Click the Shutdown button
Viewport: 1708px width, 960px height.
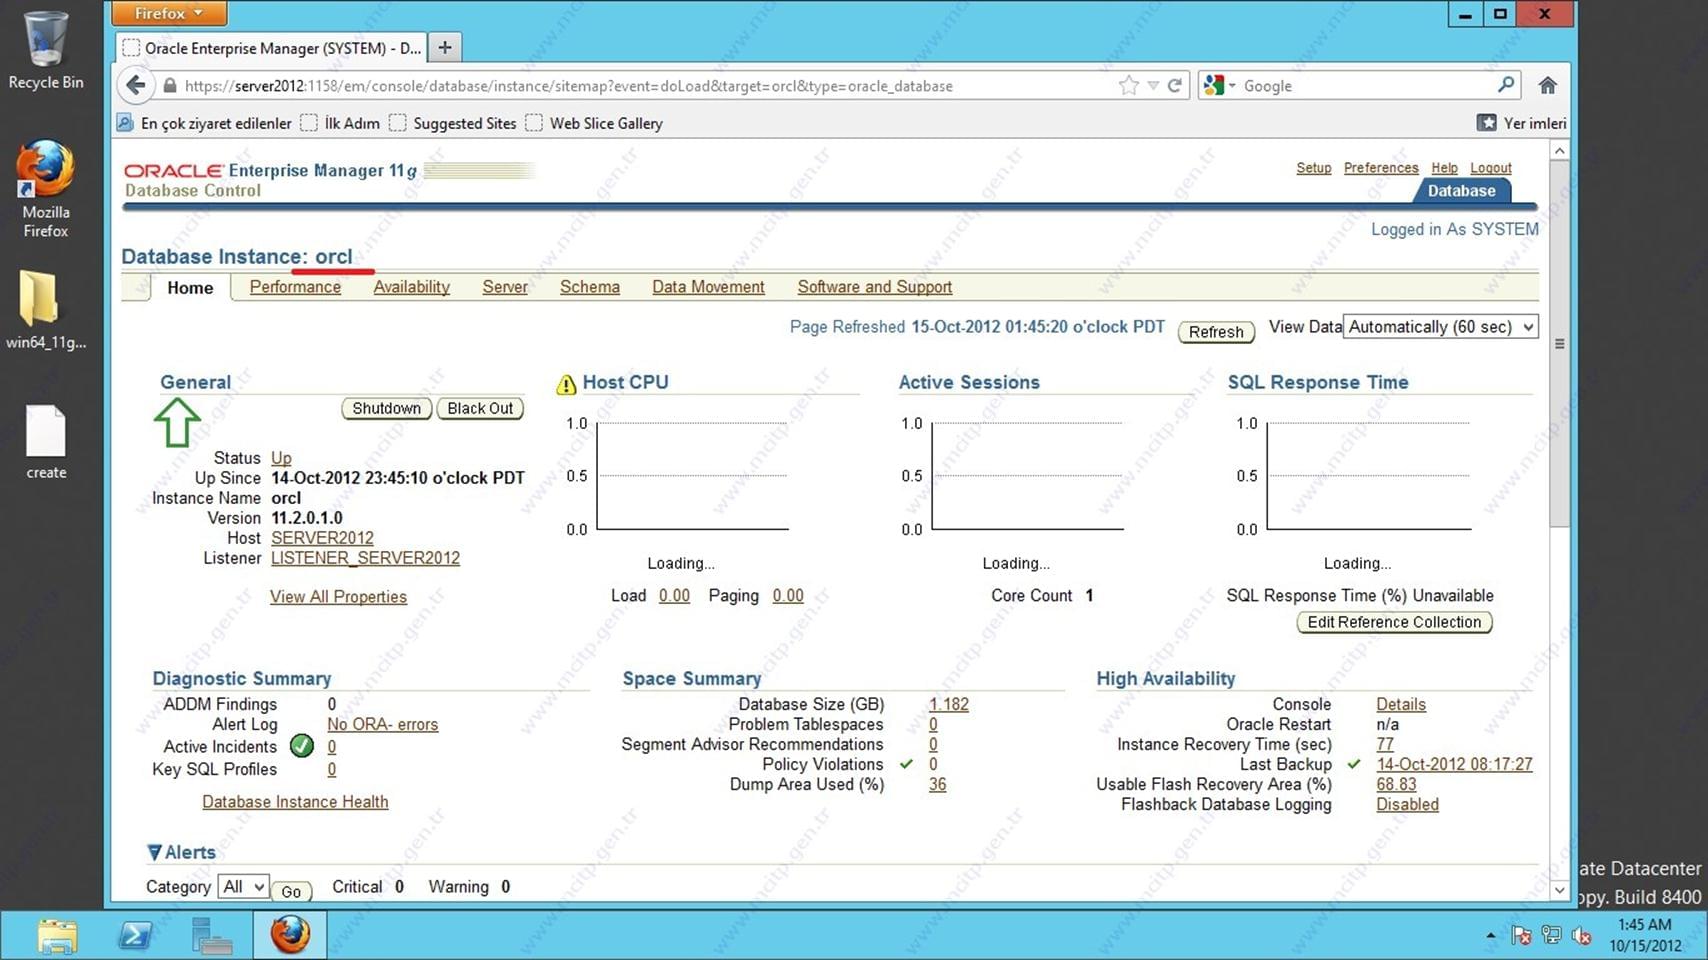click(386, 408)
